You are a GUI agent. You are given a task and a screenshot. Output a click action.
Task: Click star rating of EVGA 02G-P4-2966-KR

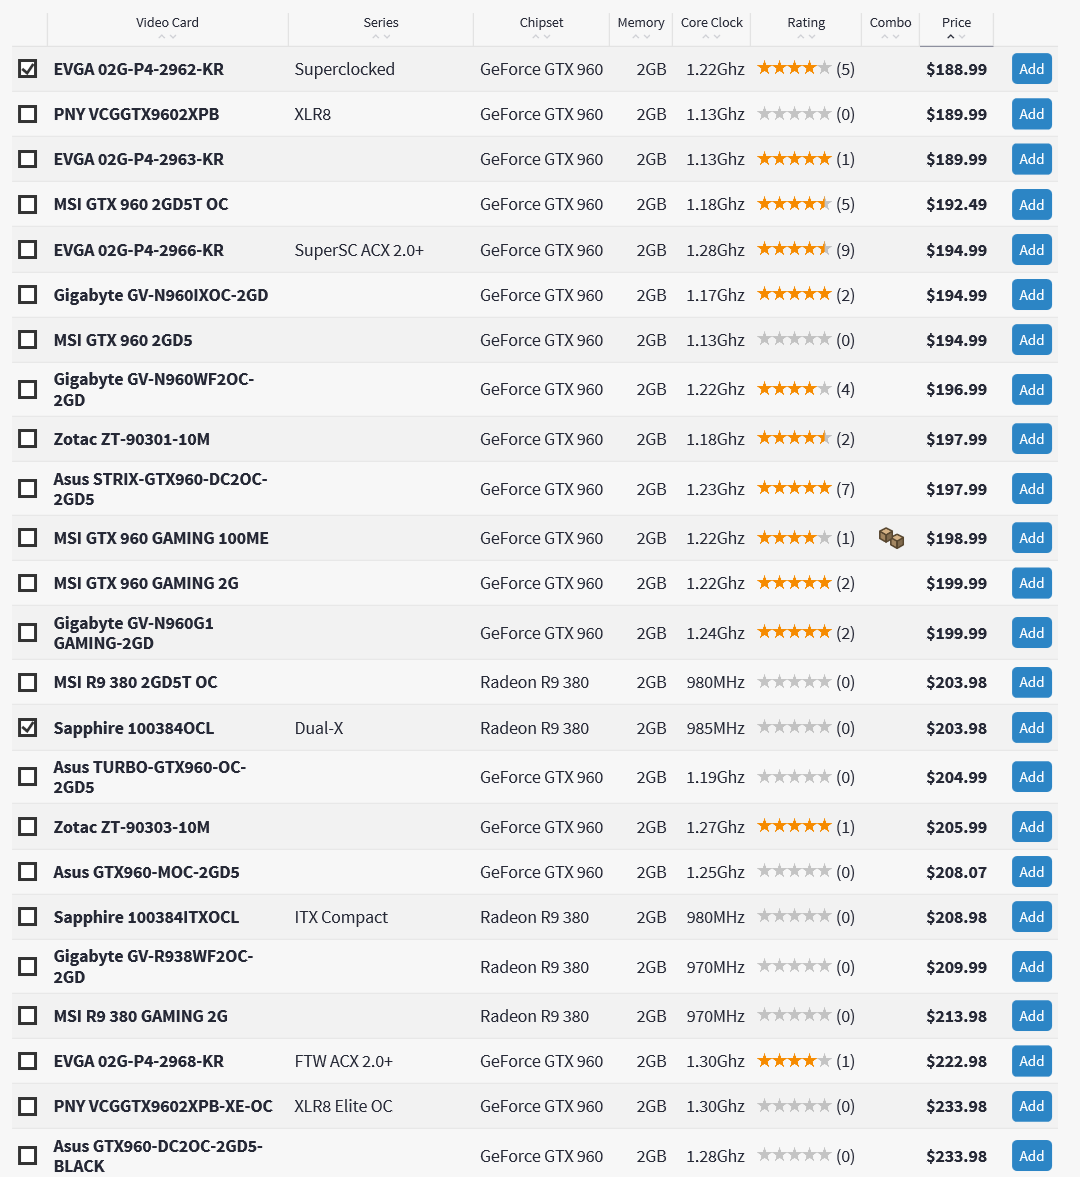(794, 250)
